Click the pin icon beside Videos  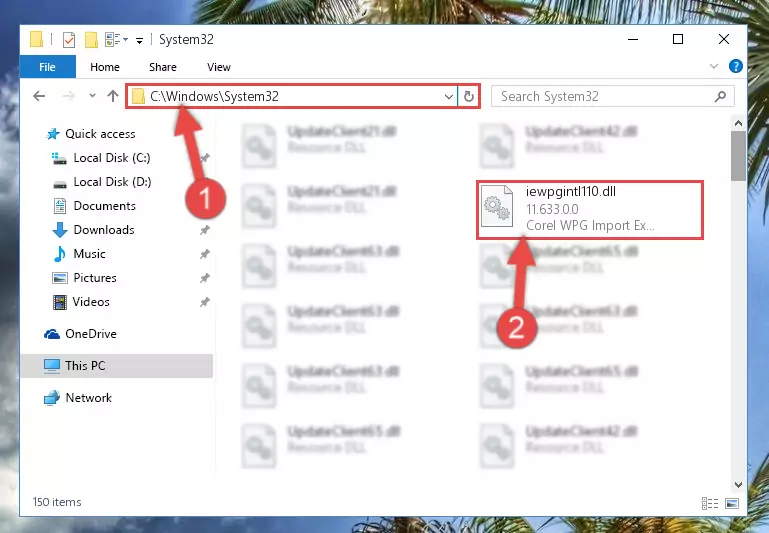[x=205, y=302]
